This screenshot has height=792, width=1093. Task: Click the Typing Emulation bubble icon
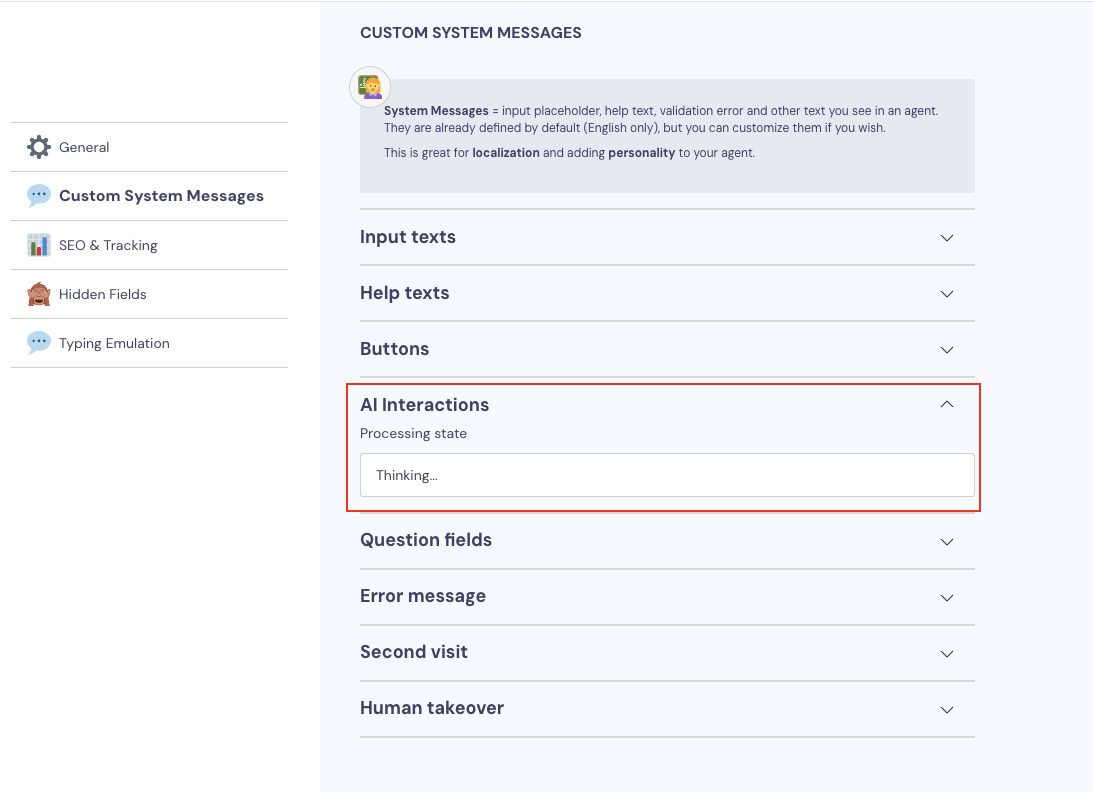pyautogui.click(x=39, y=343)
